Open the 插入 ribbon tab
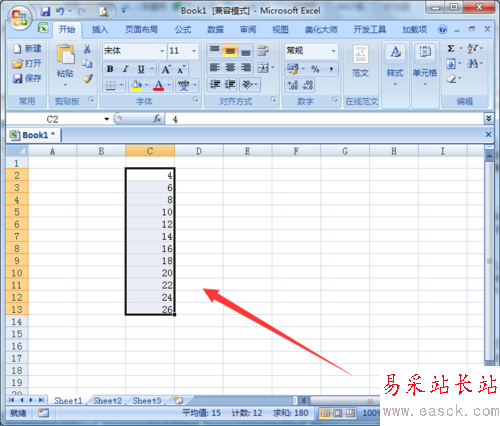The image size is (500, 426). (100, 30)
